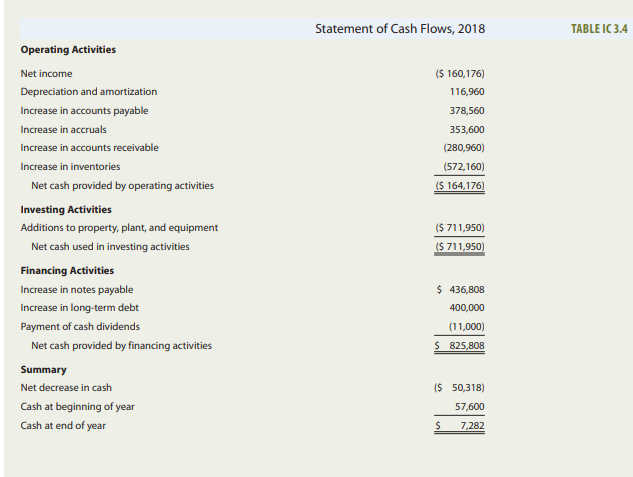
Task: Click Additions to property, plant, and equipment label
Action: 119,227
